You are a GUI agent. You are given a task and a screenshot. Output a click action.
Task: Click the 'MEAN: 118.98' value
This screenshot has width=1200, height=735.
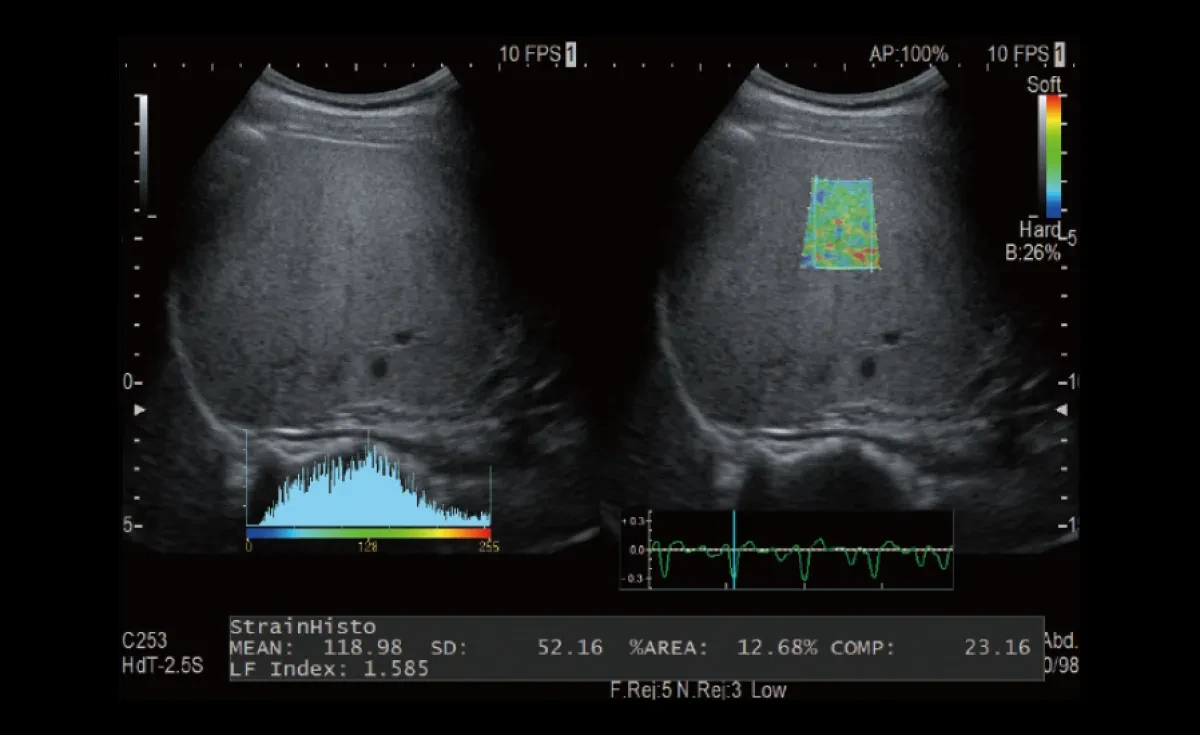[316, 648]
